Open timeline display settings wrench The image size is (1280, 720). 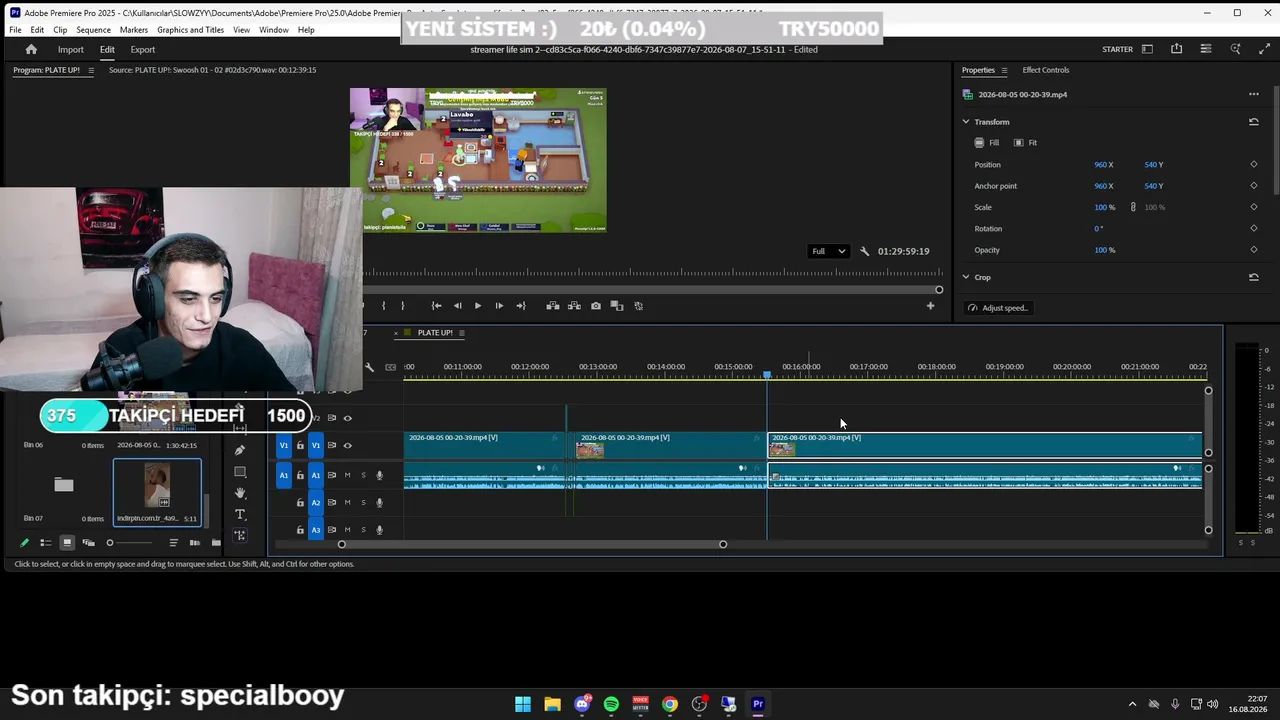coord(369,367)
